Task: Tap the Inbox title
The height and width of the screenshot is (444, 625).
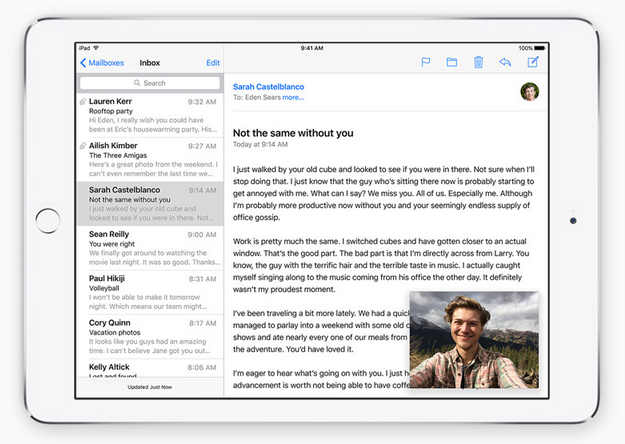Action: click(x=149, y=63)
